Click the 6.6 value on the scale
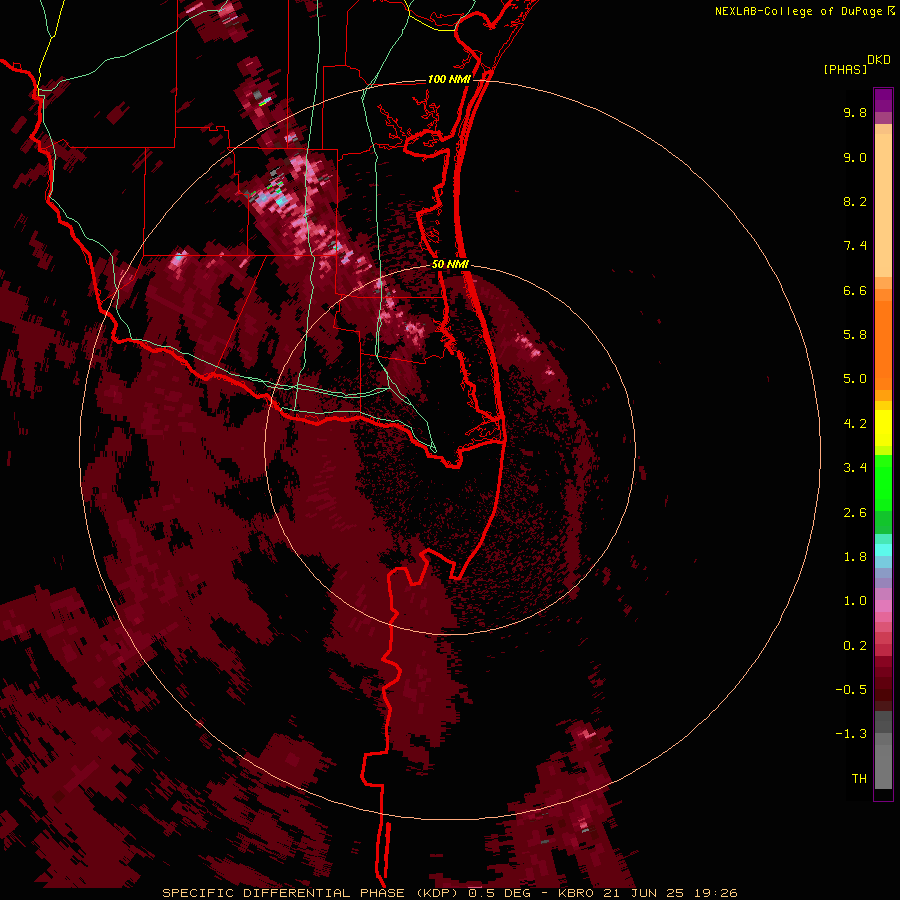Viewport: 900px width, 900px height. tap(855, 290)
